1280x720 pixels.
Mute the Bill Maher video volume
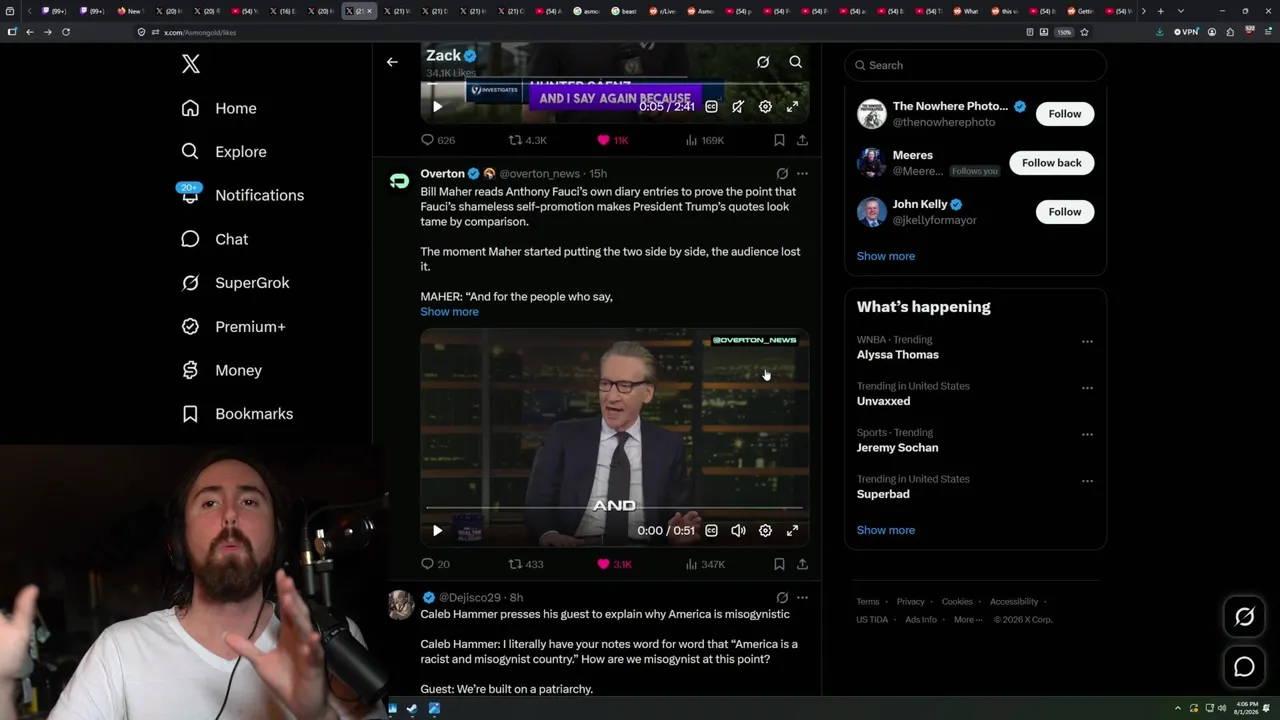(x=738, y=531)
